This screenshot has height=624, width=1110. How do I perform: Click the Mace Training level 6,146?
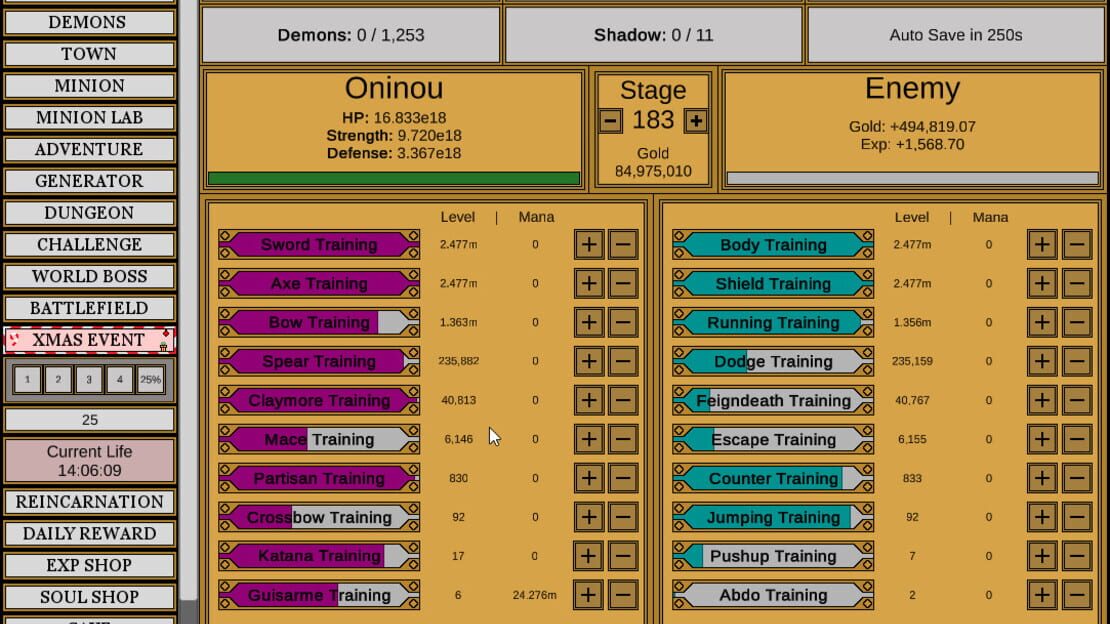coord(458,439)
